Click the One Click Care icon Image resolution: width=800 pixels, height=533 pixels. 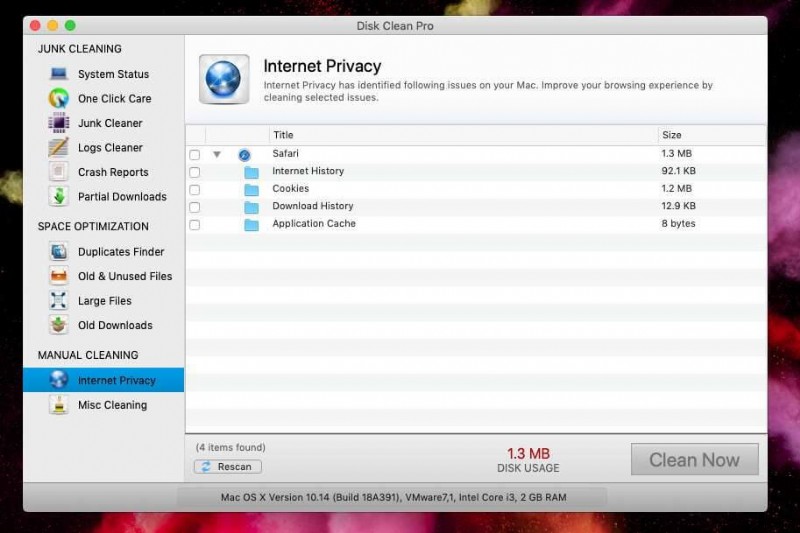(x=59, y=98)
